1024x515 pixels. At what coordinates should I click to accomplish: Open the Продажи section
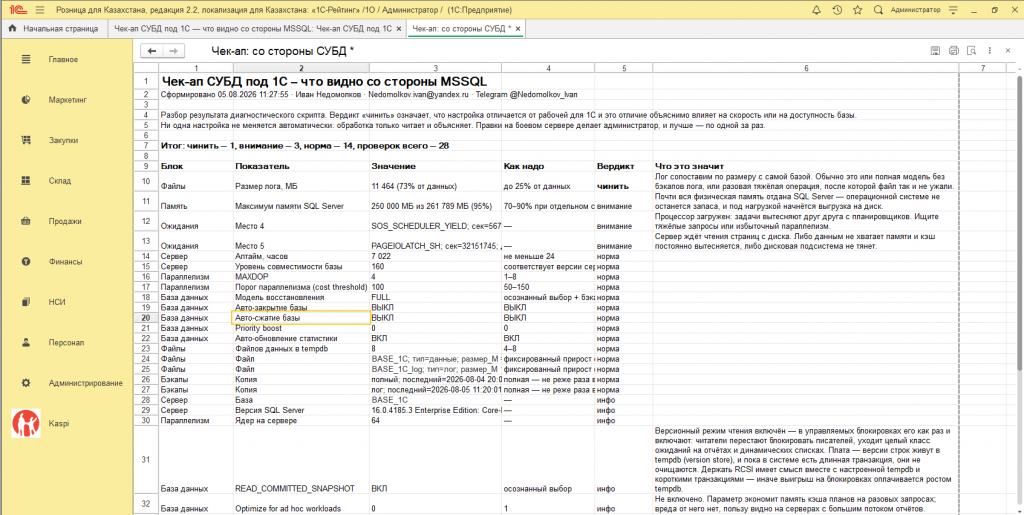tap(66, 221)
